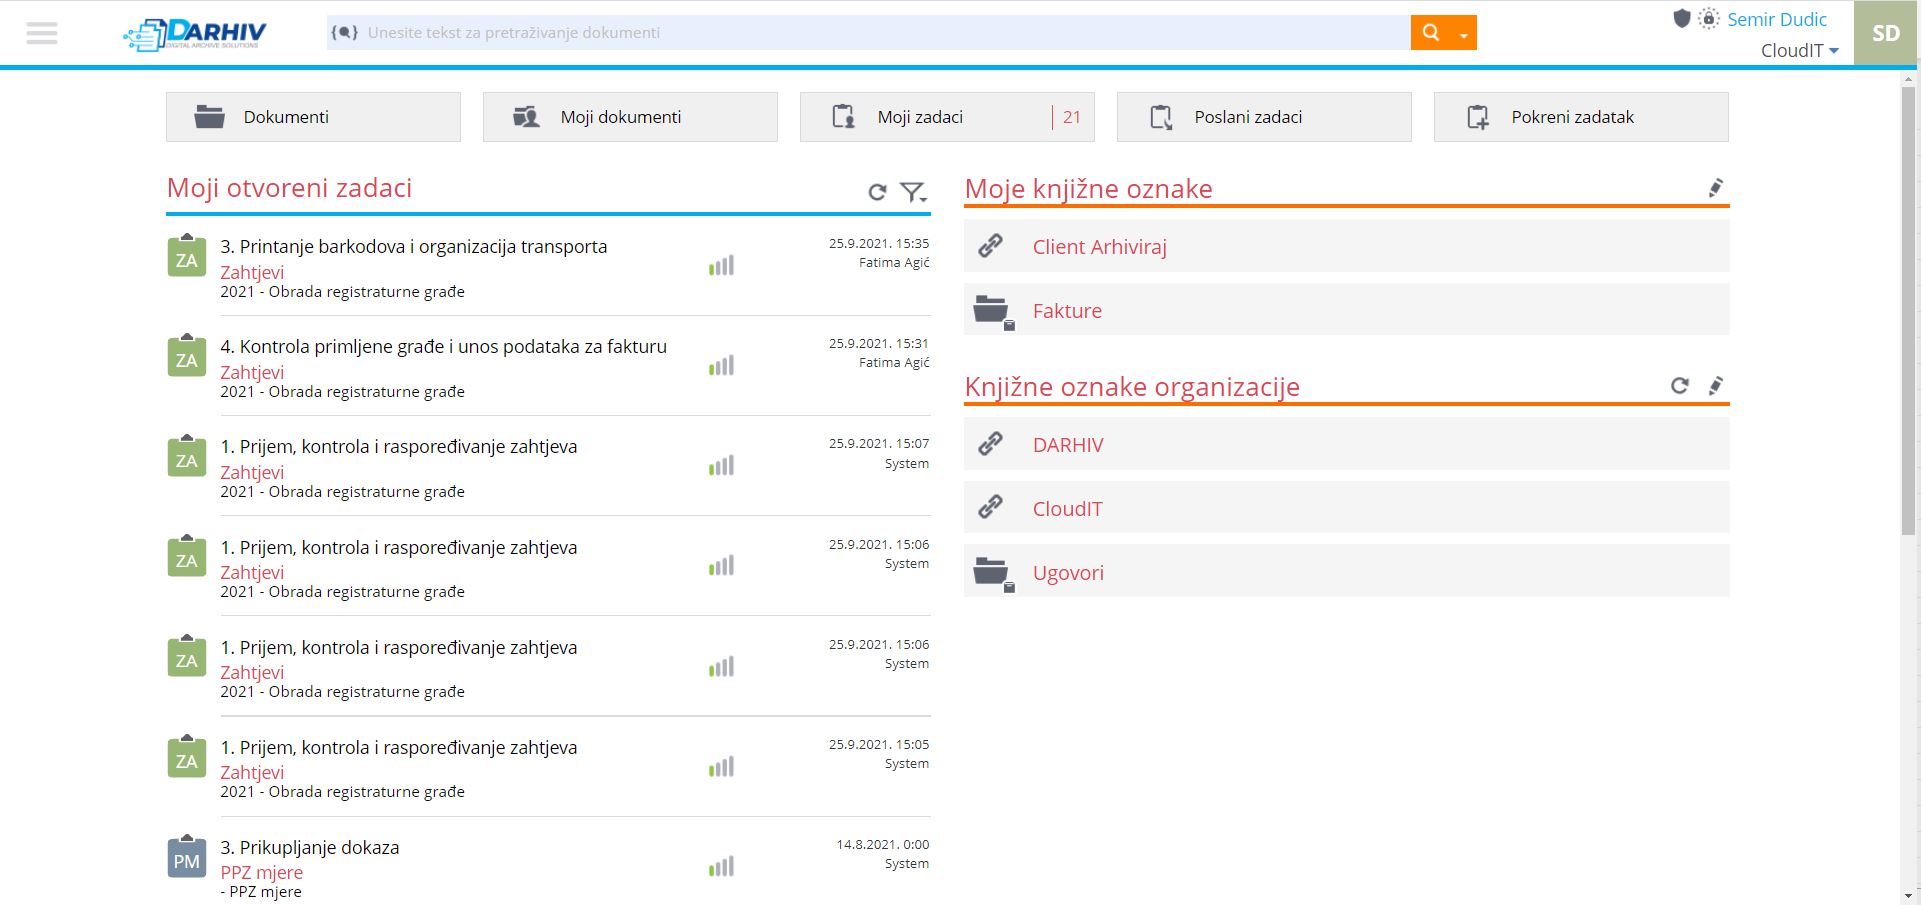Open the Ugovori folder bookmark
The image size is (1921, 905).
pyautogui.click(x=1068, y=573)
